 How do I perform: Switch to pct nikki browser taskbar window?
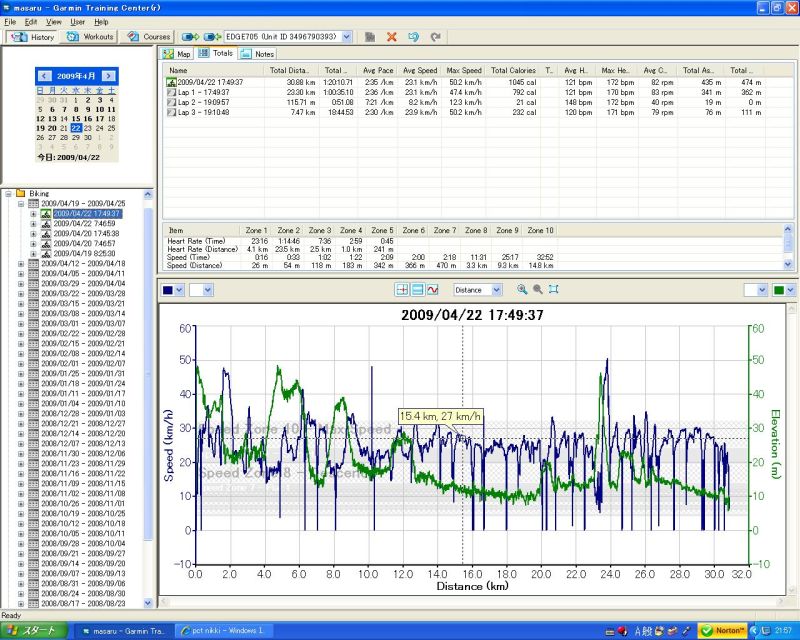(223, 631)
